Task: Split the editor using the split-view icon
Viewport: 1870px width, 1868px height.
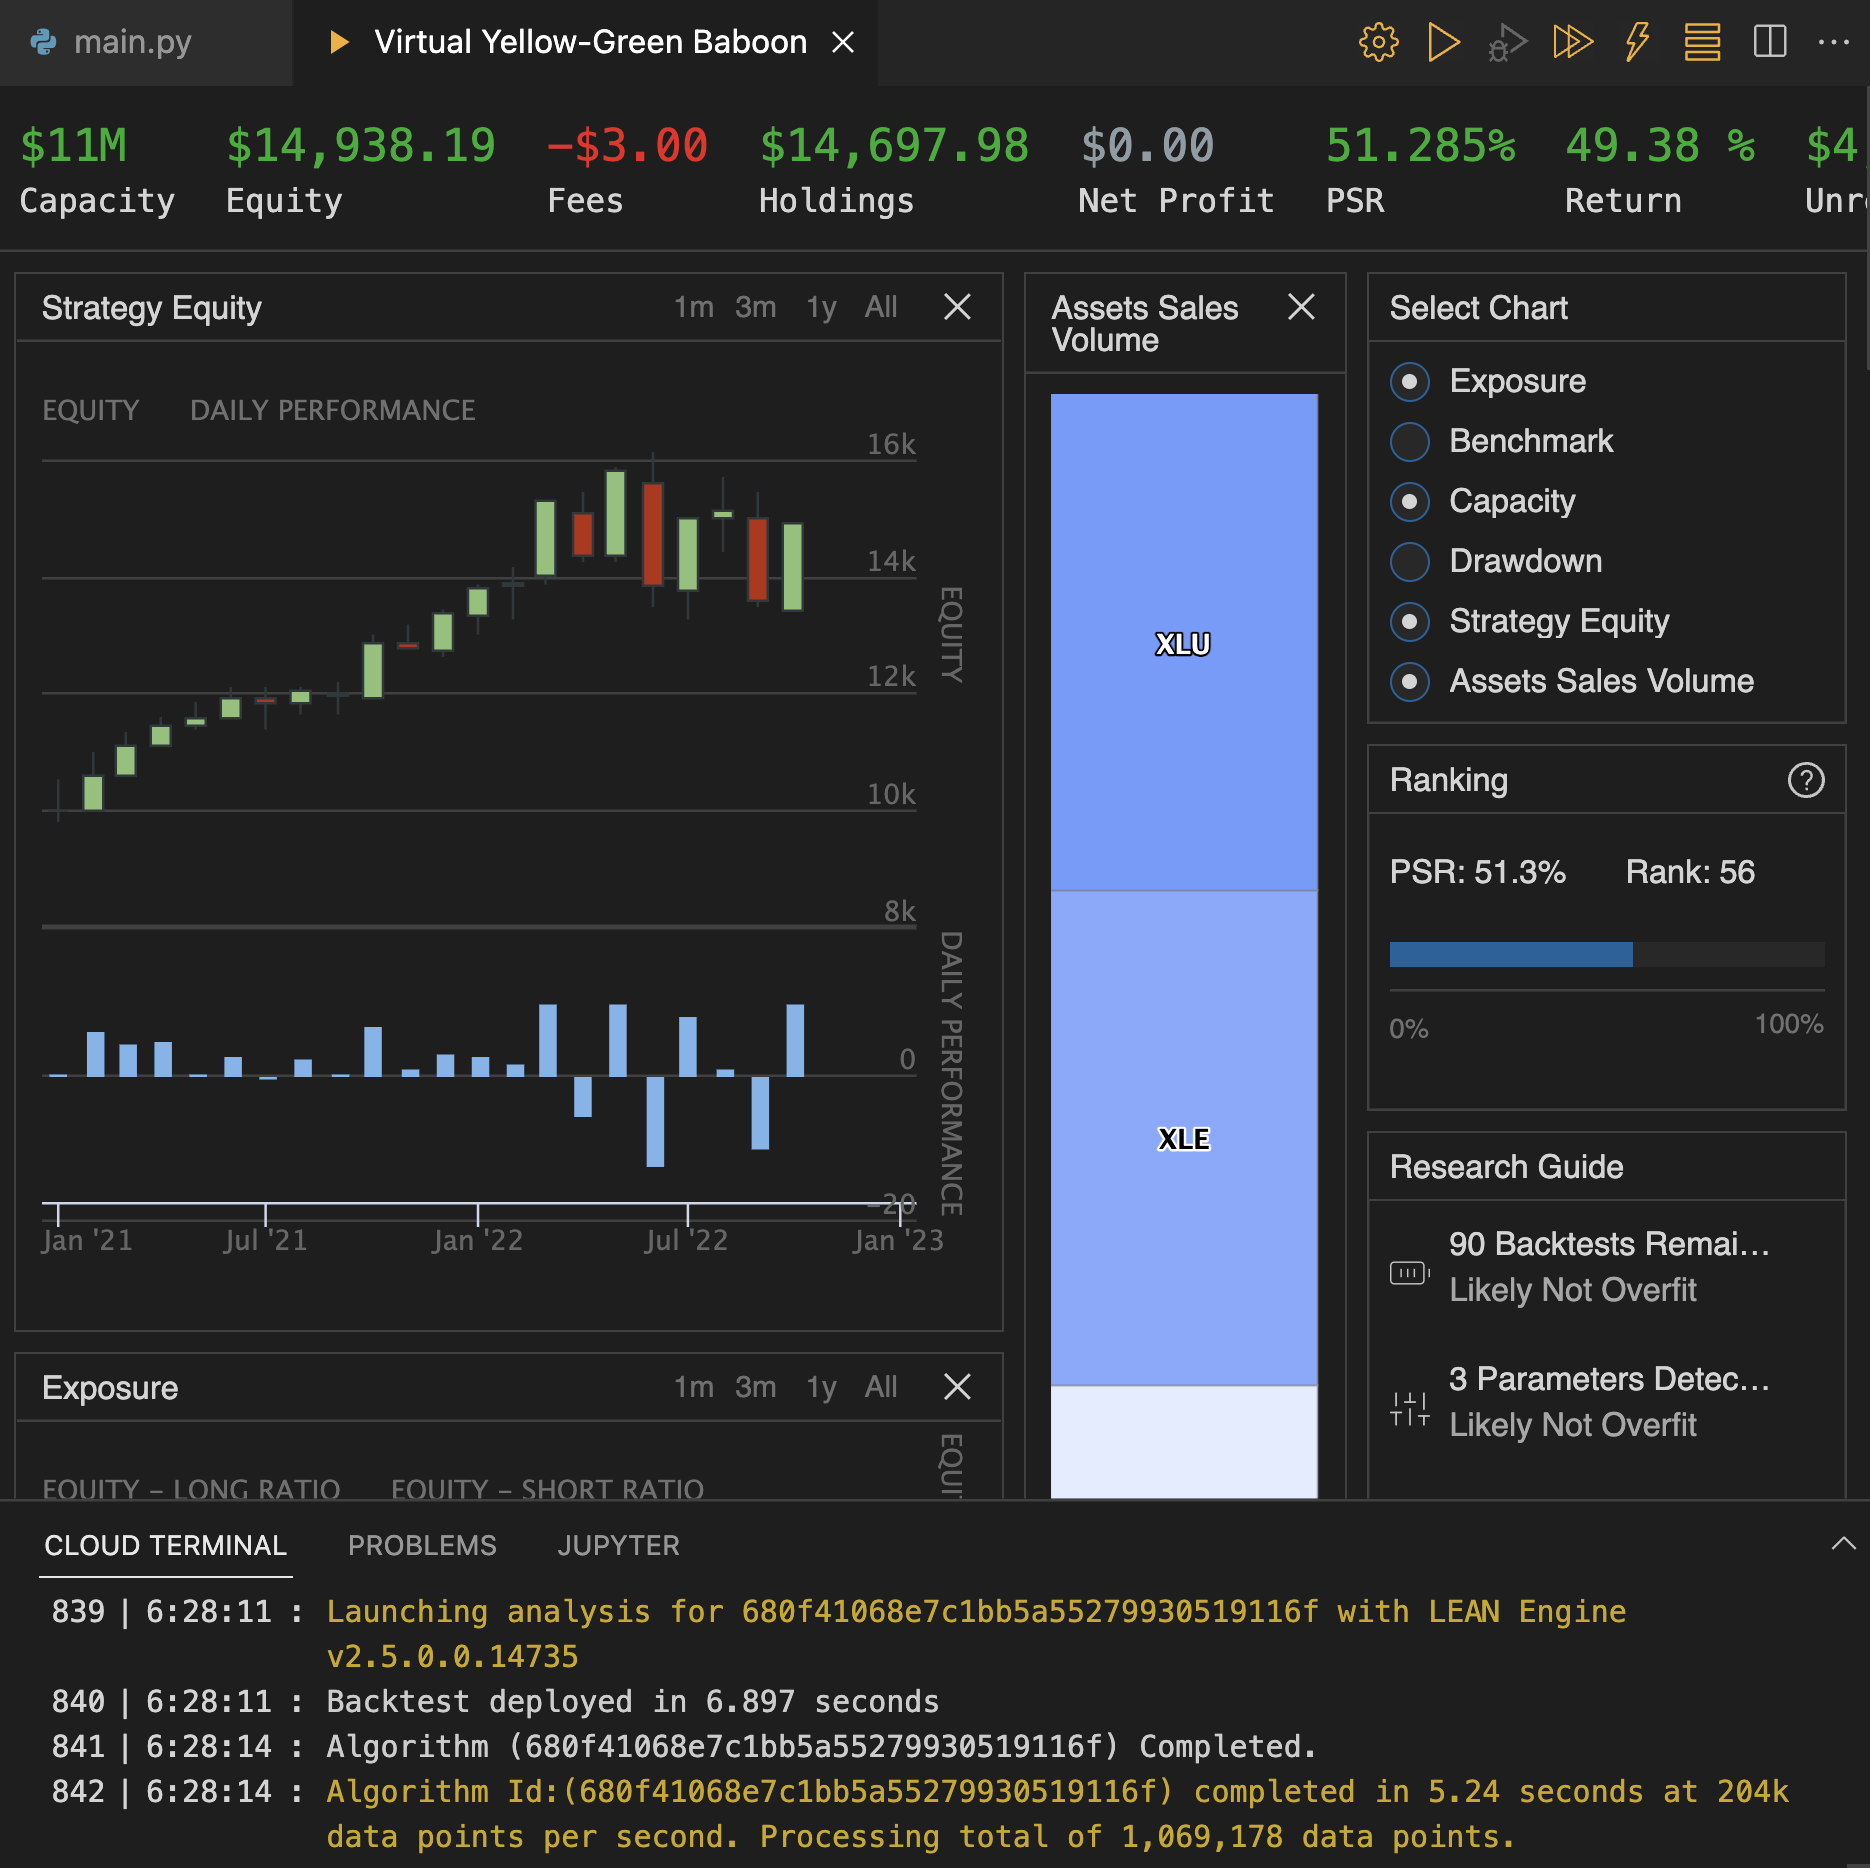Action: [1768, 42]
